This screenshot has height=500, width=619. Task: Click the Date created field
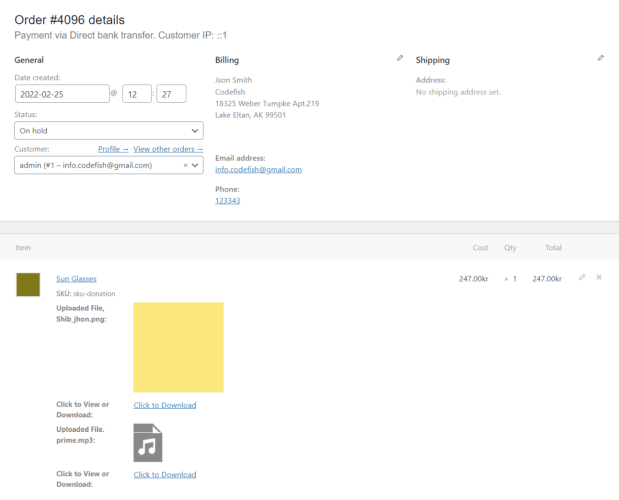click(x=62, y=94)
